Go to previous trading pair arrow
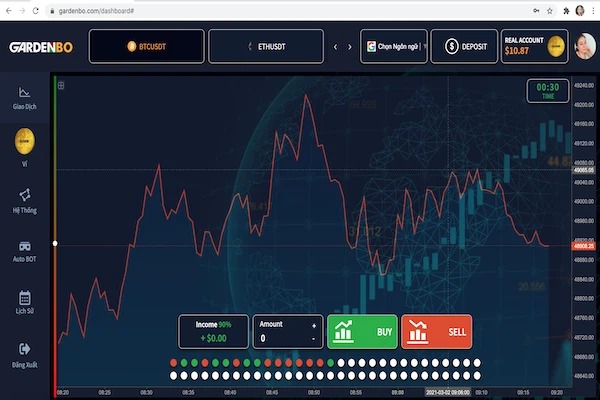Image resolution: width=600 pixels, height=400 pixels. (x=335, y=46)
